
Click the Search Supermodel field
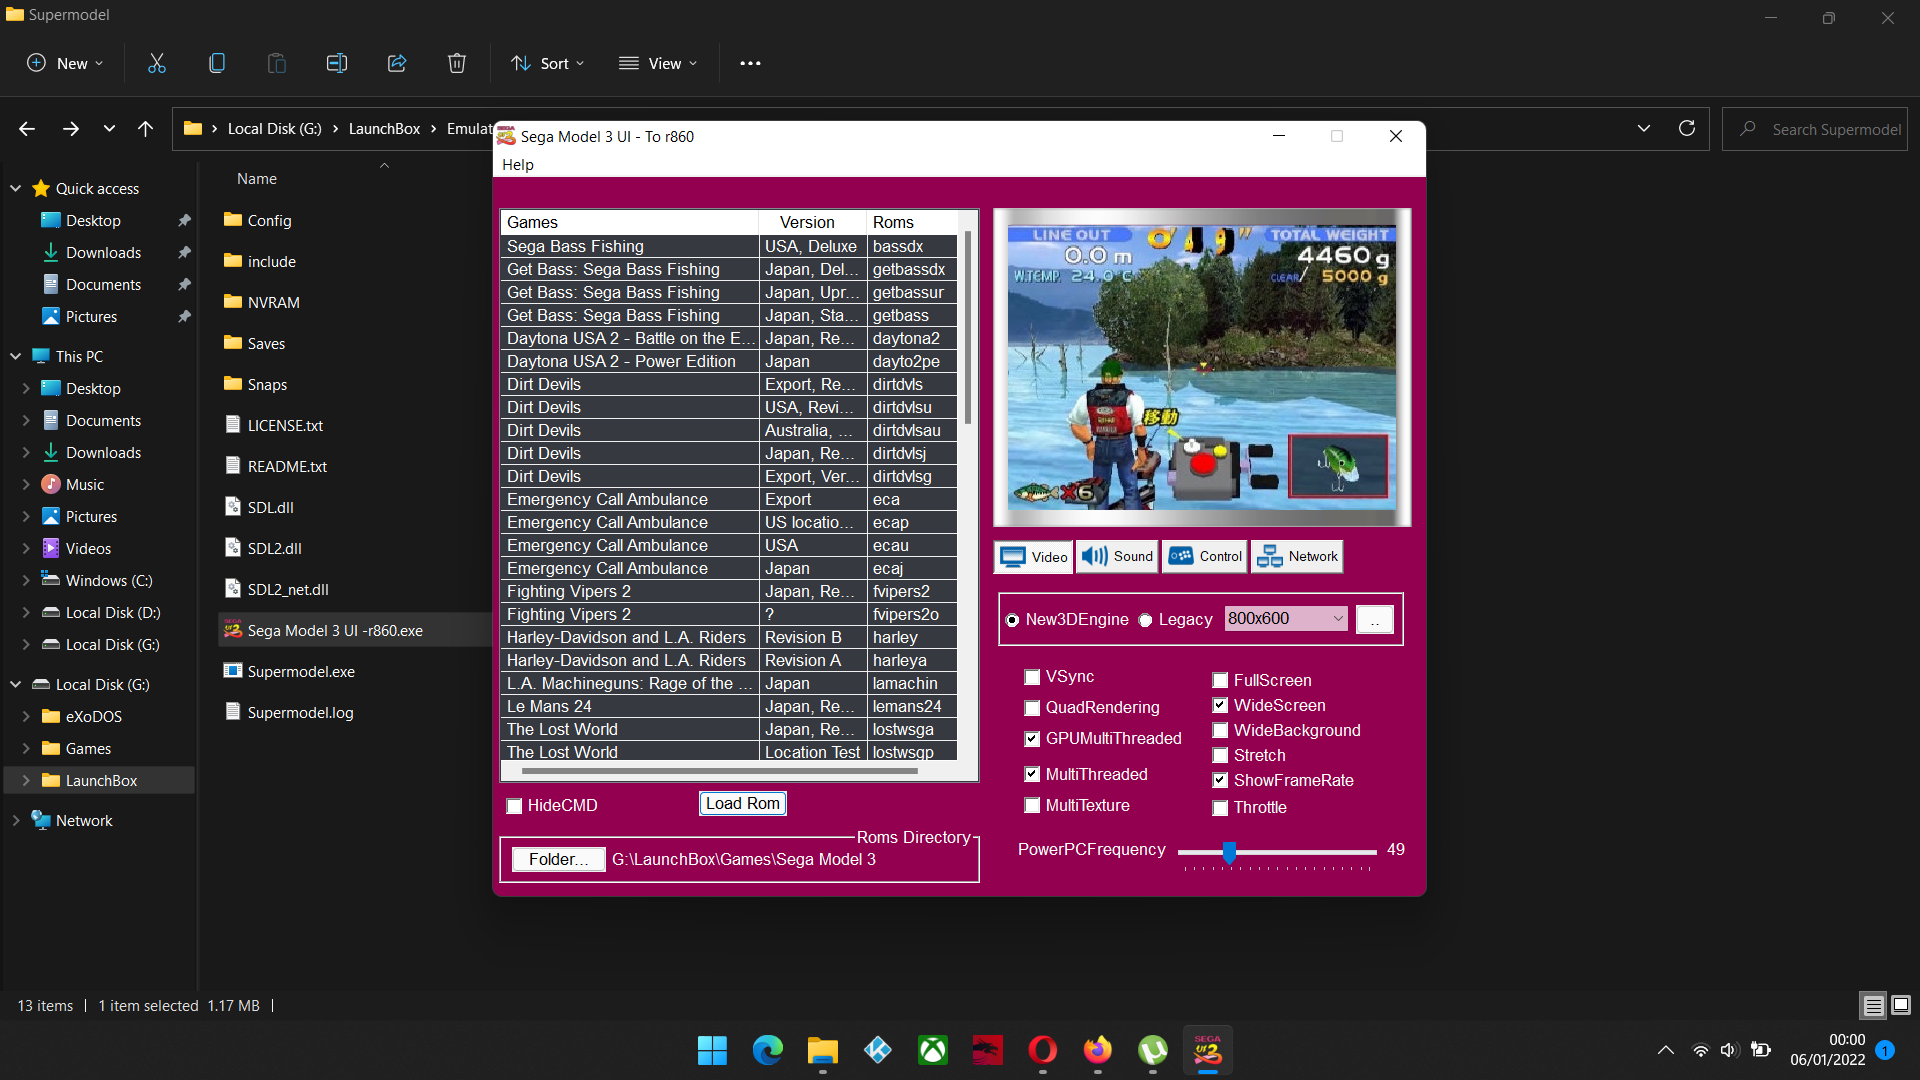tap(1815, 130)
